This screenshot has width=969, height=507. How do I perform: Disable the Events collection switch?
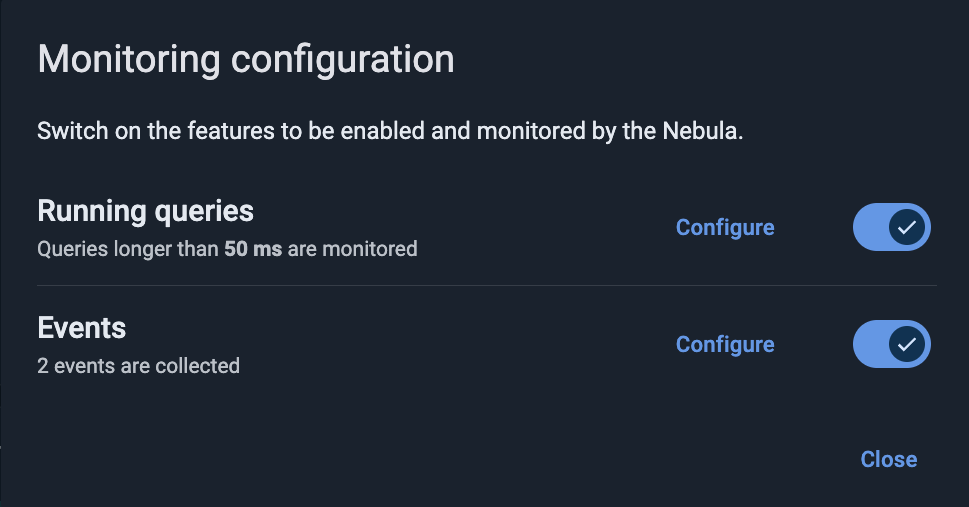point(891,345)
